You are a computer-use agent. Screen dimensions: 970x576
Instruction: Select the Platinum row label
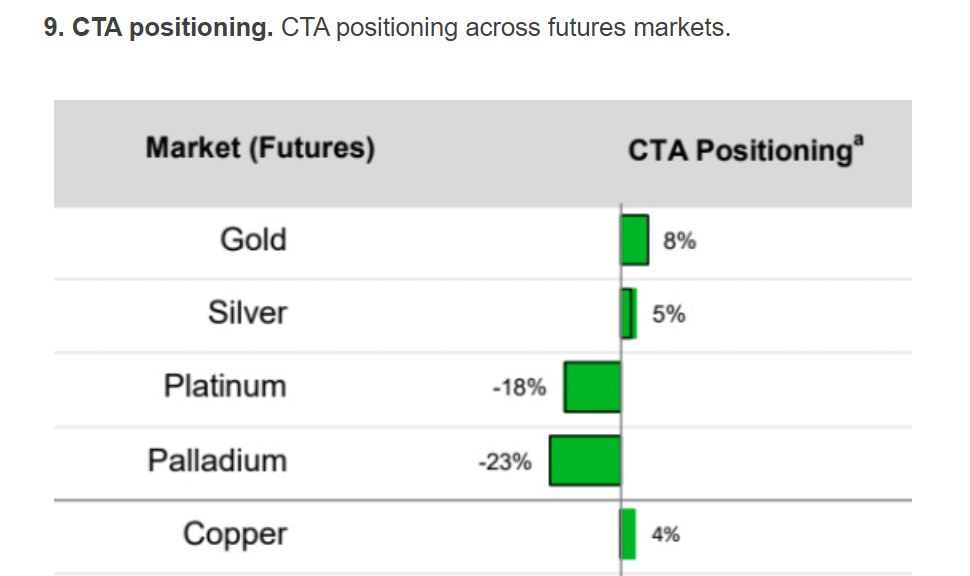click(225, 386)
